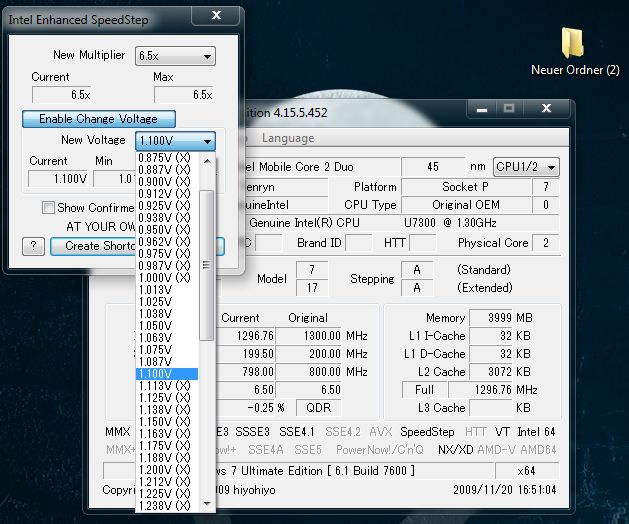Choose 1.038V from the voltage list
Image resolution: width=629 pixels, height=524 pixels.
pos(167,314)
